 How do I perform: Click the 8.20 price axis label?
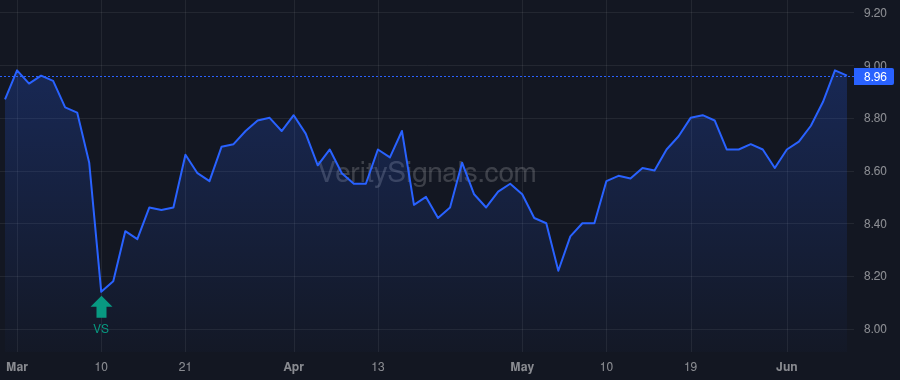pyautogui.click(x=875, y=276)
